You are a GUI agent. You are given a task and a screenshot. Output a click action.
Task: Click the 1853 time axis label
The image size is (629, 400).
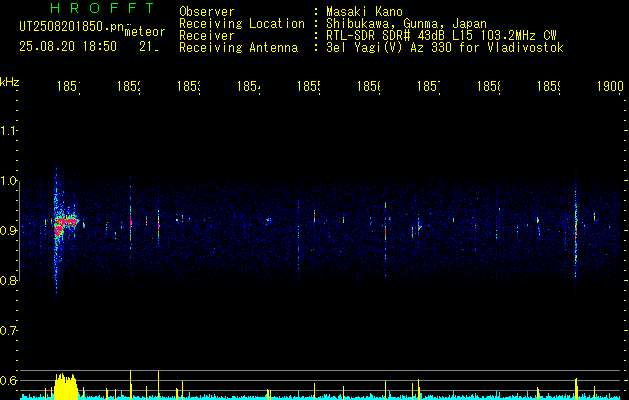[x=189, y=87]
